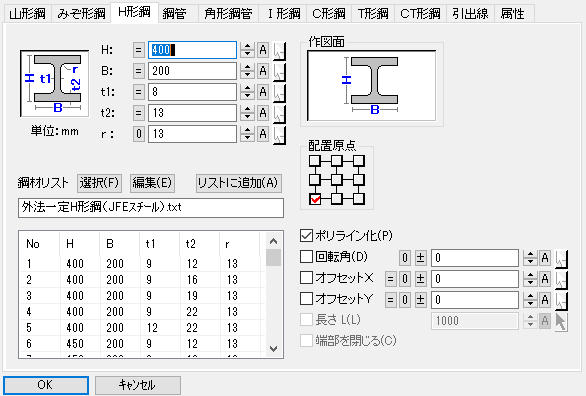Viewport: 586px width, 396px height.
Task: Click the B value input field
Action: (x=192, y=71)
